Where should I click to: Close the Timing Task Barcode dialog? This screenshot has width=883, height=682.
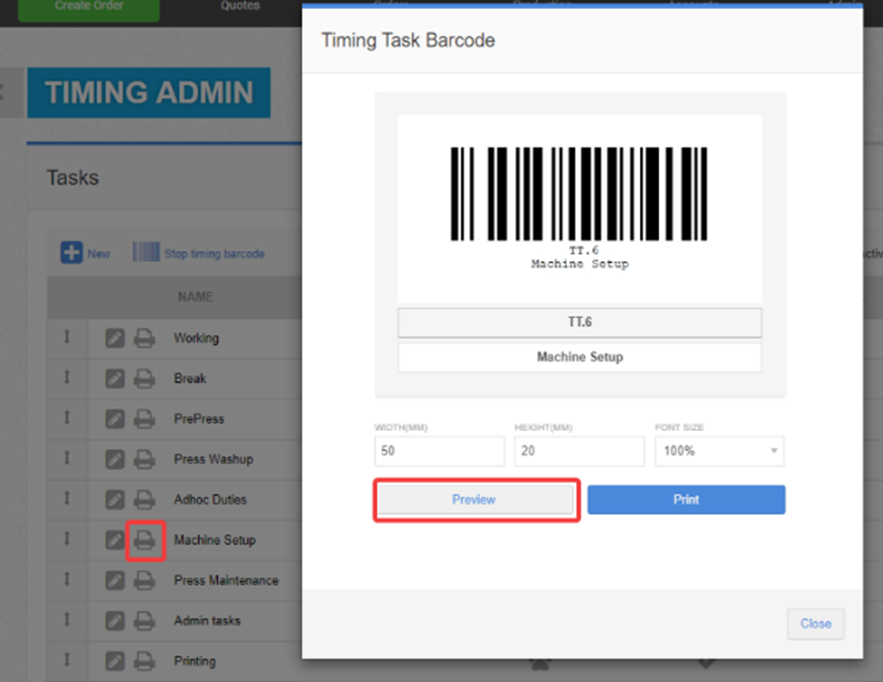pos(815,624)
